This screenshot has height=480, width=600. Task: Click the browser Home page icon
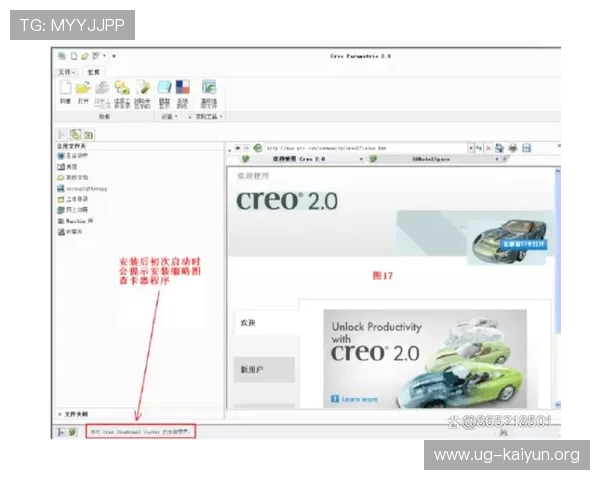[x=499, y=148]
